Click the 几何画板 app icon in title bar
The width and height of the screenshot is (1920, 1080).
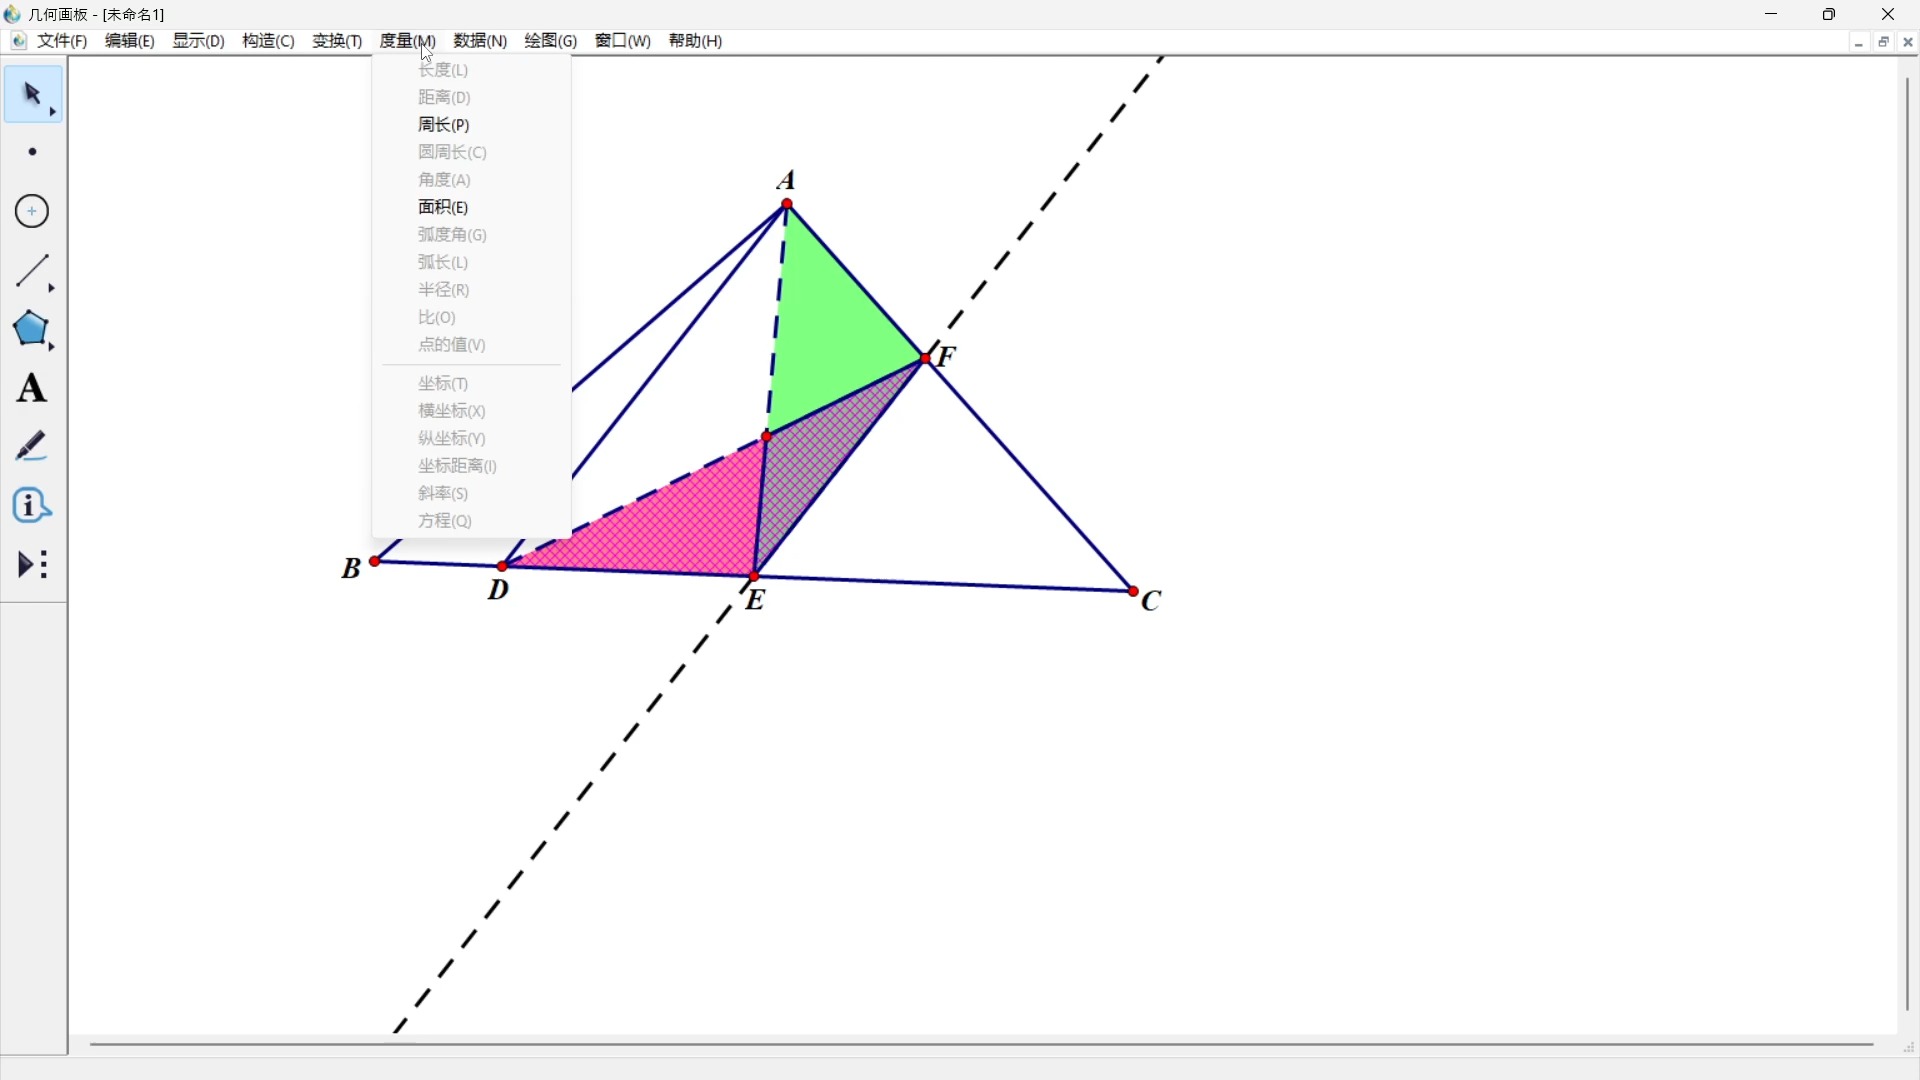pos(13,14)
